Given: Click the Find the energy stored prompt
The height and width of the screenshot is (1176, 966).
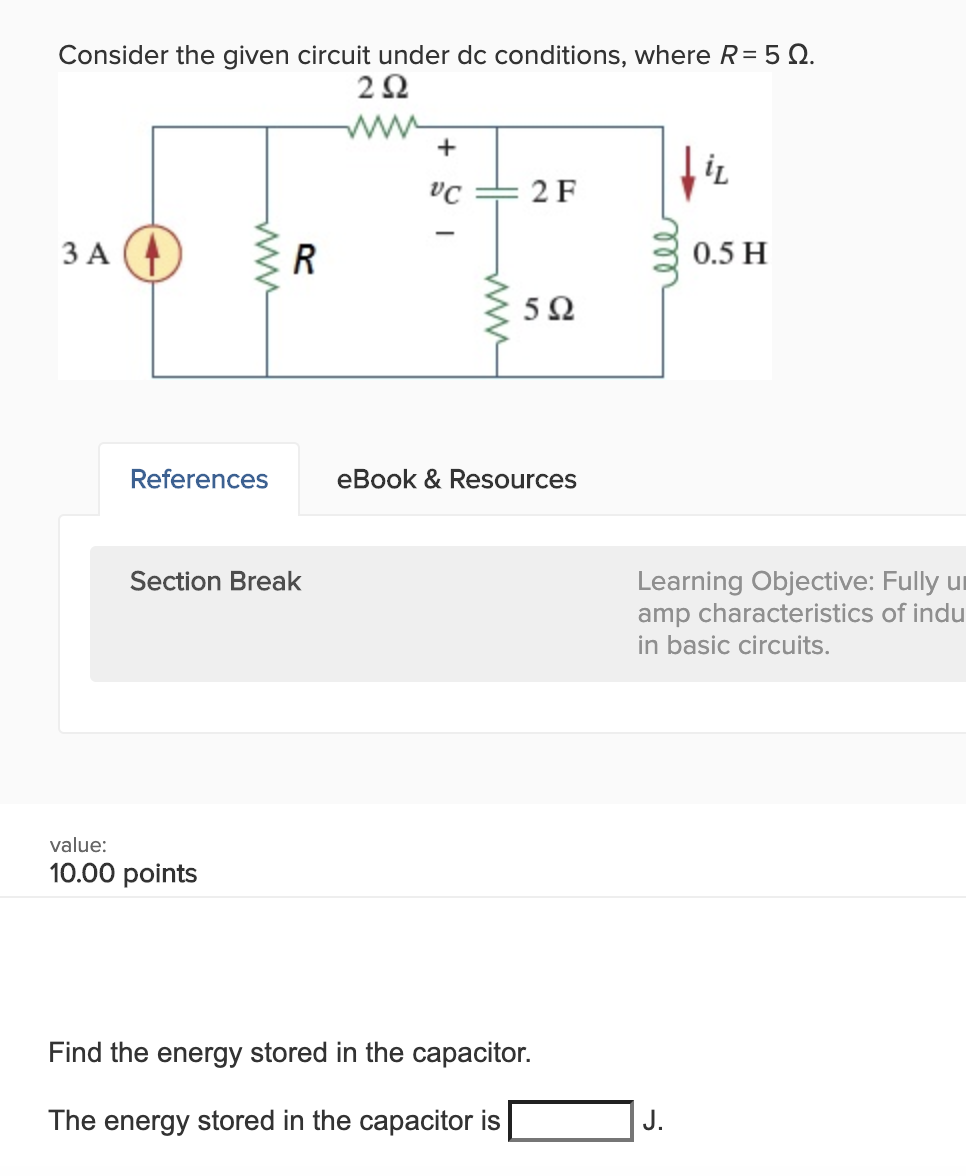Looking at the screenshot, I should [289, 1052].
